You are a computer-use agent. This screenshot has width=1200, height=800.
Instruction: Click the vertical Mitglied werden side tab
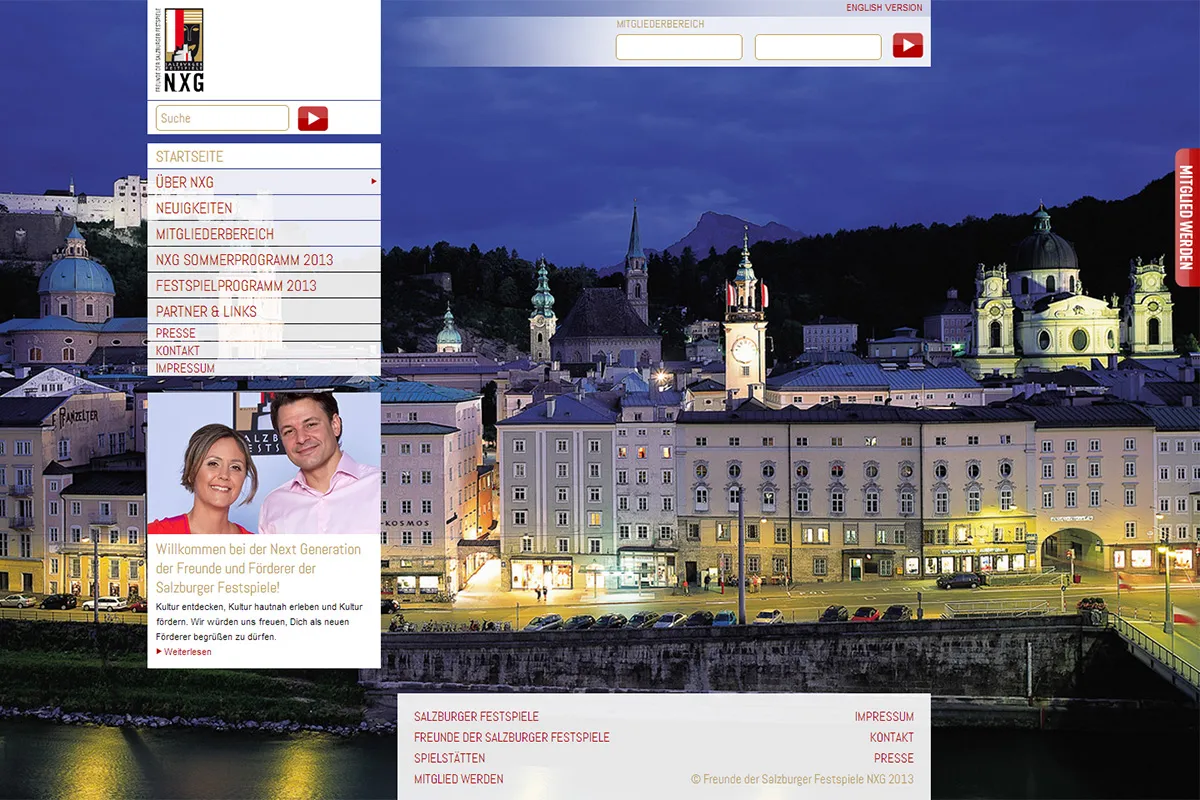coord(1187,217)
